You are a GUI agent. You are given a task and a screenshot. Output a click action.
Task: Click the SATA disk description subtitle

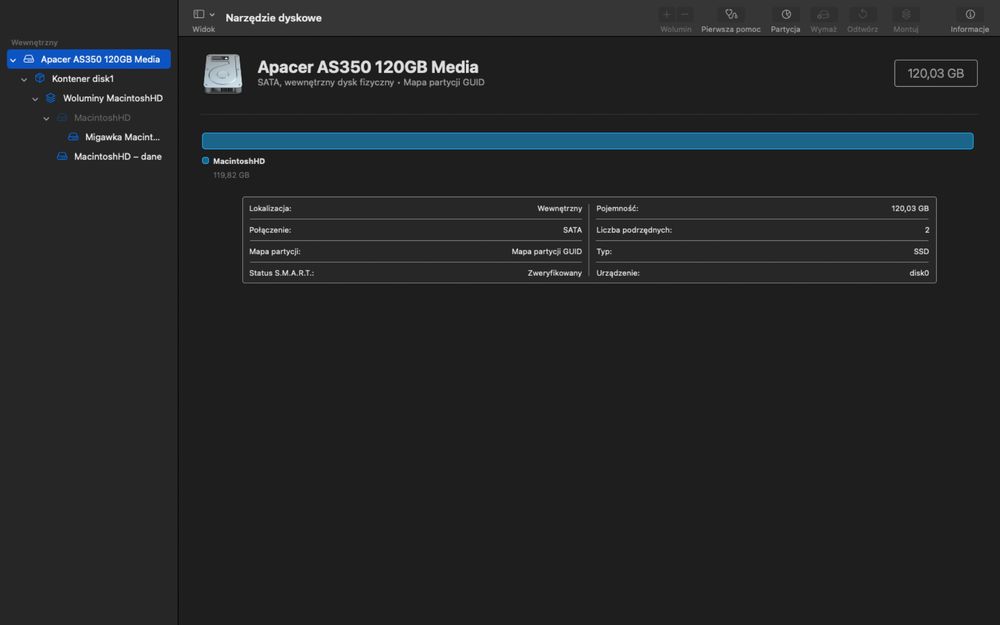coord(371,82)
